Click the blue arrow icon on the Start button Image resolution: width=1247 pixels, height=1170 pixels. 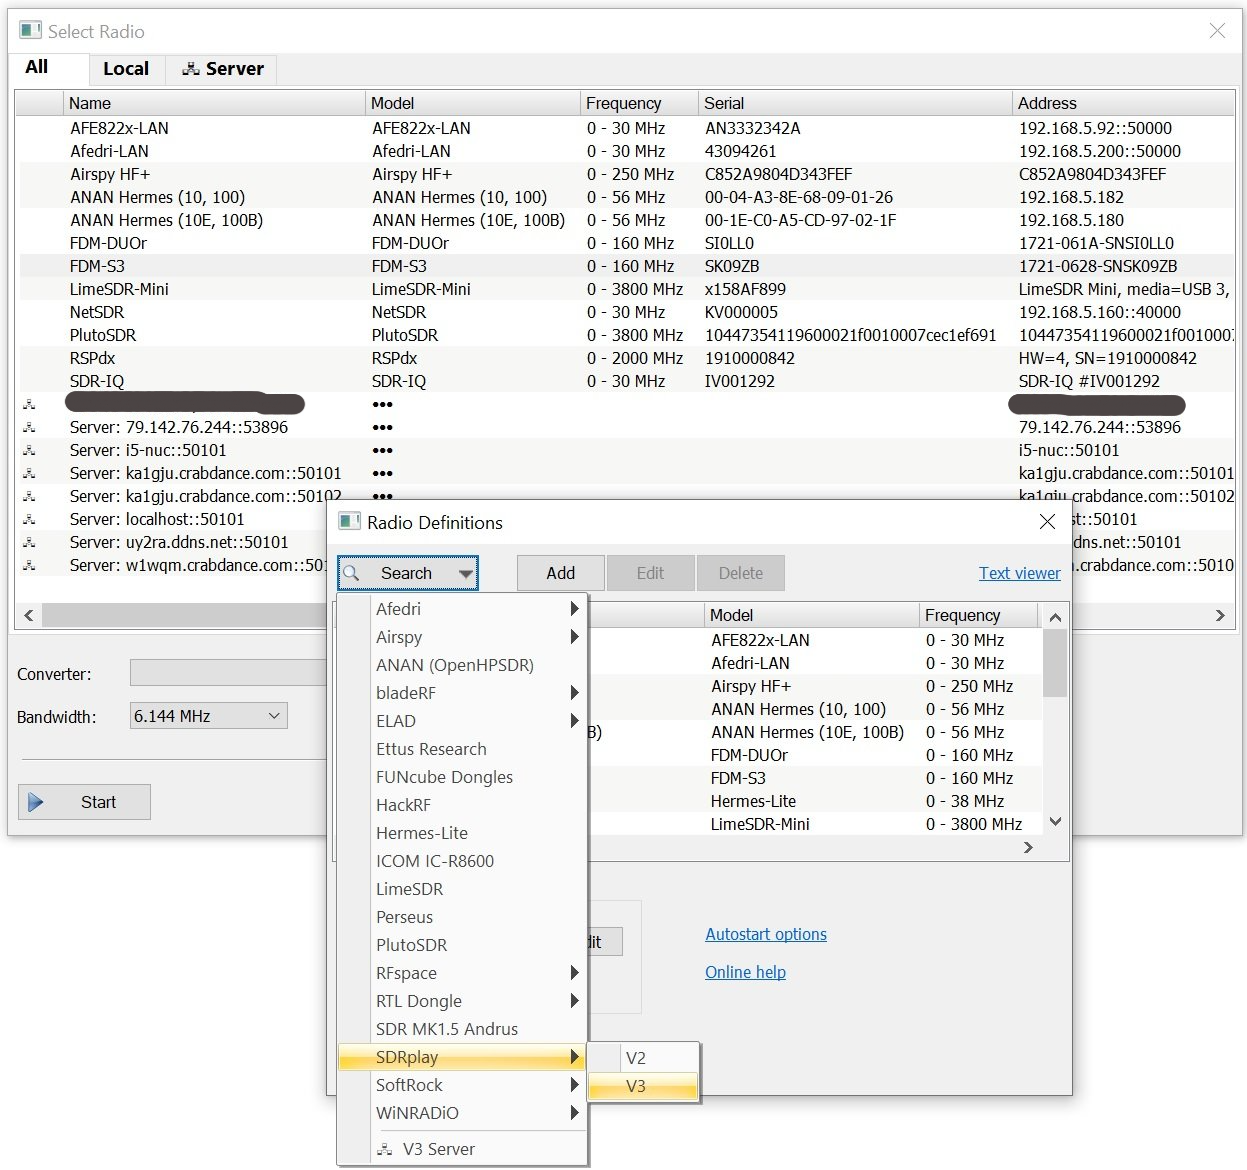point(38,801)
